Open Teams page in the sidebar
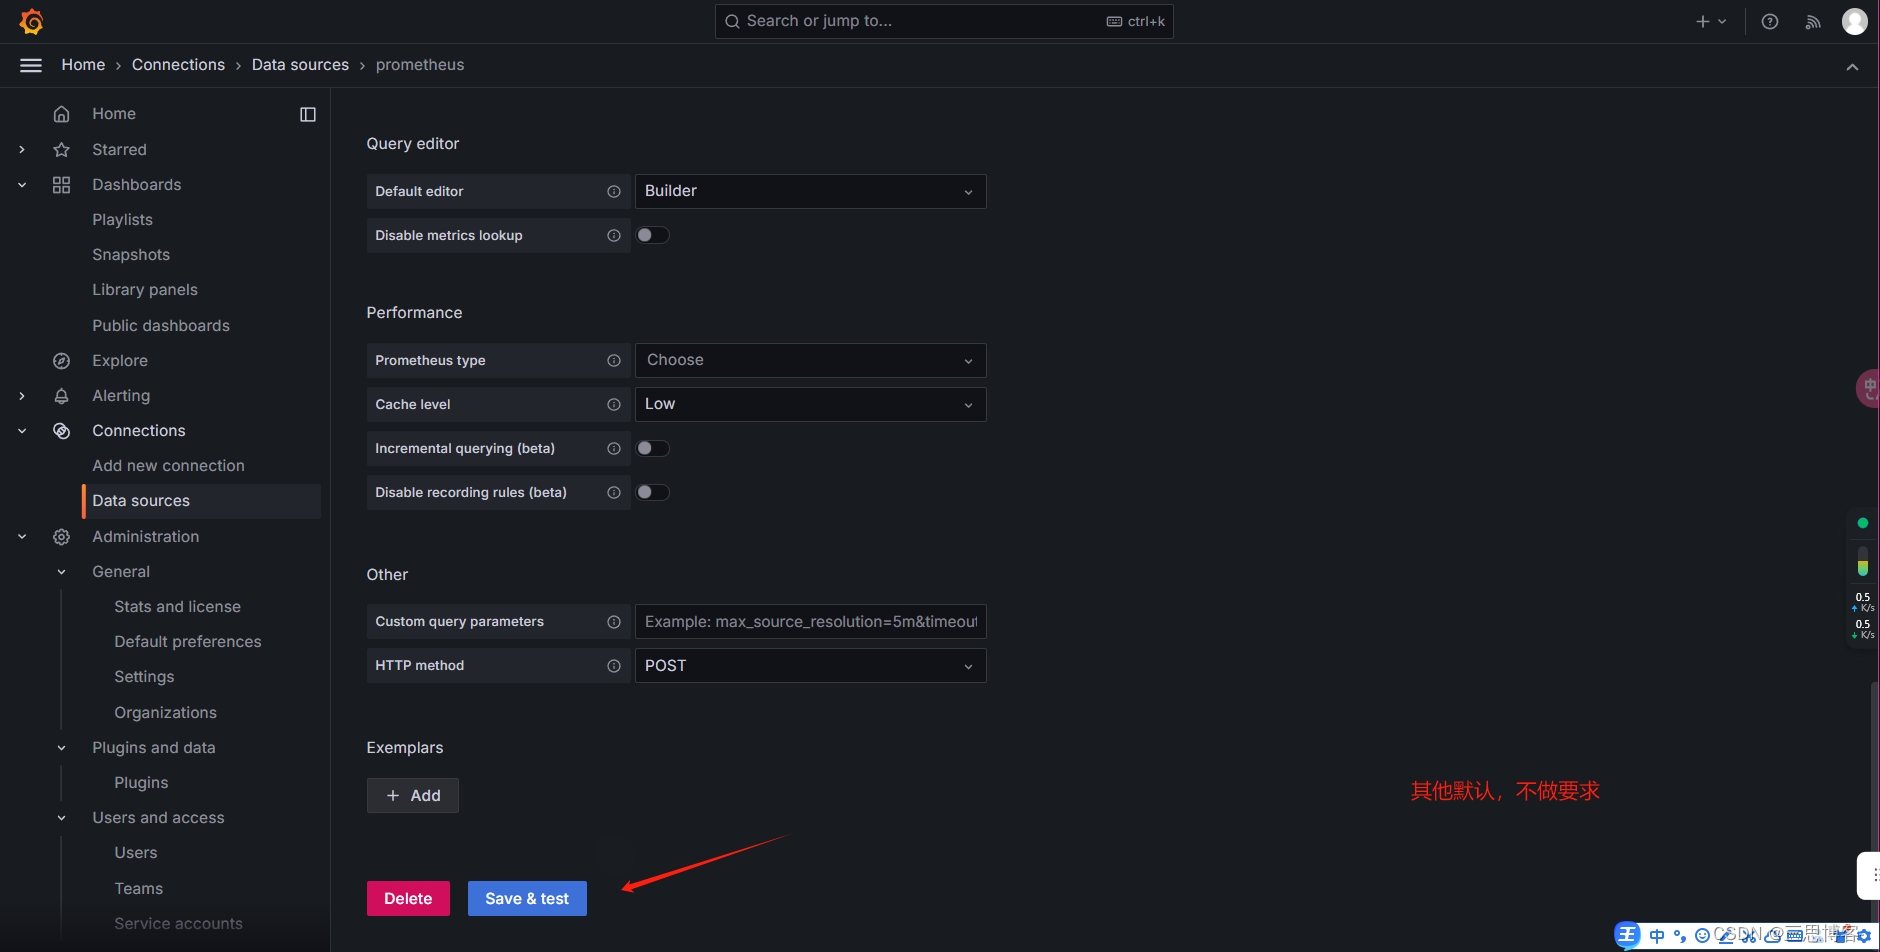 pyautogui.click(x=138, y=889)
